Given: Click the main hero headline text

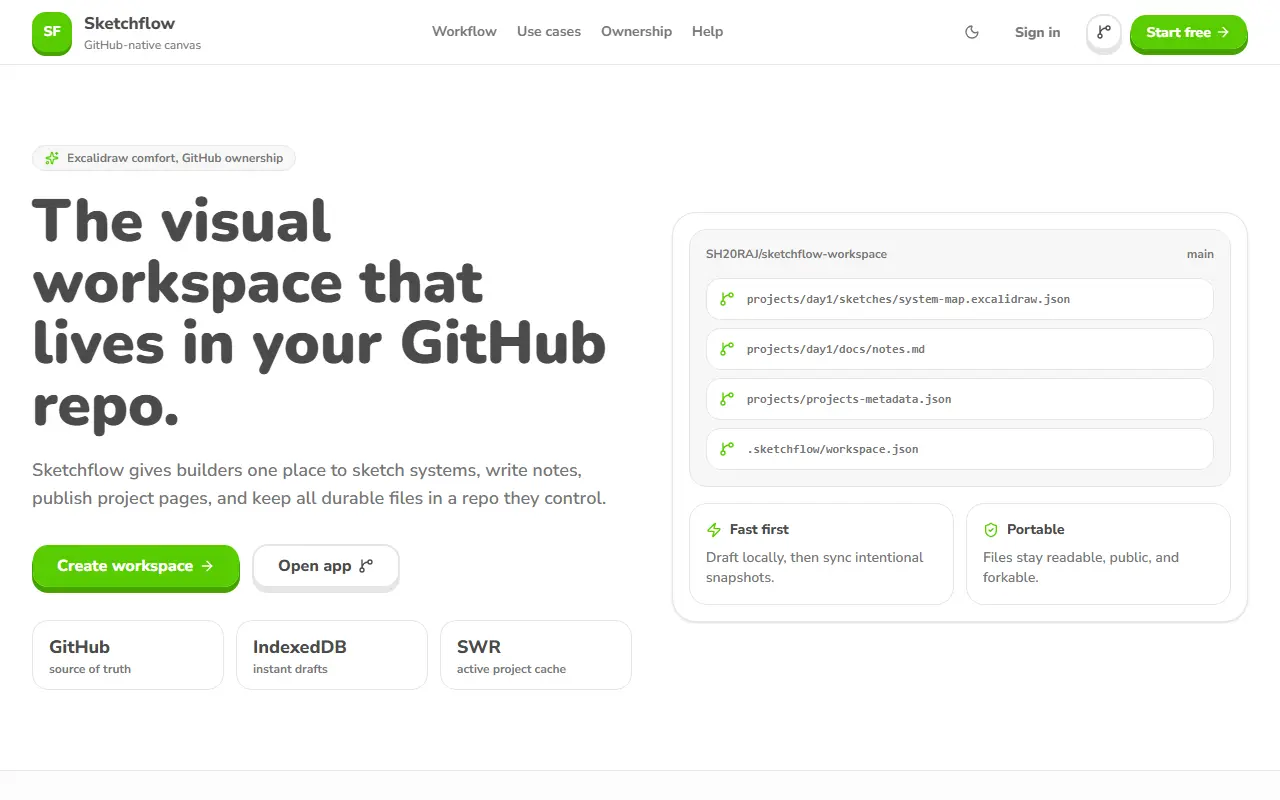Looking at the screenshot, I should point(320,312).
